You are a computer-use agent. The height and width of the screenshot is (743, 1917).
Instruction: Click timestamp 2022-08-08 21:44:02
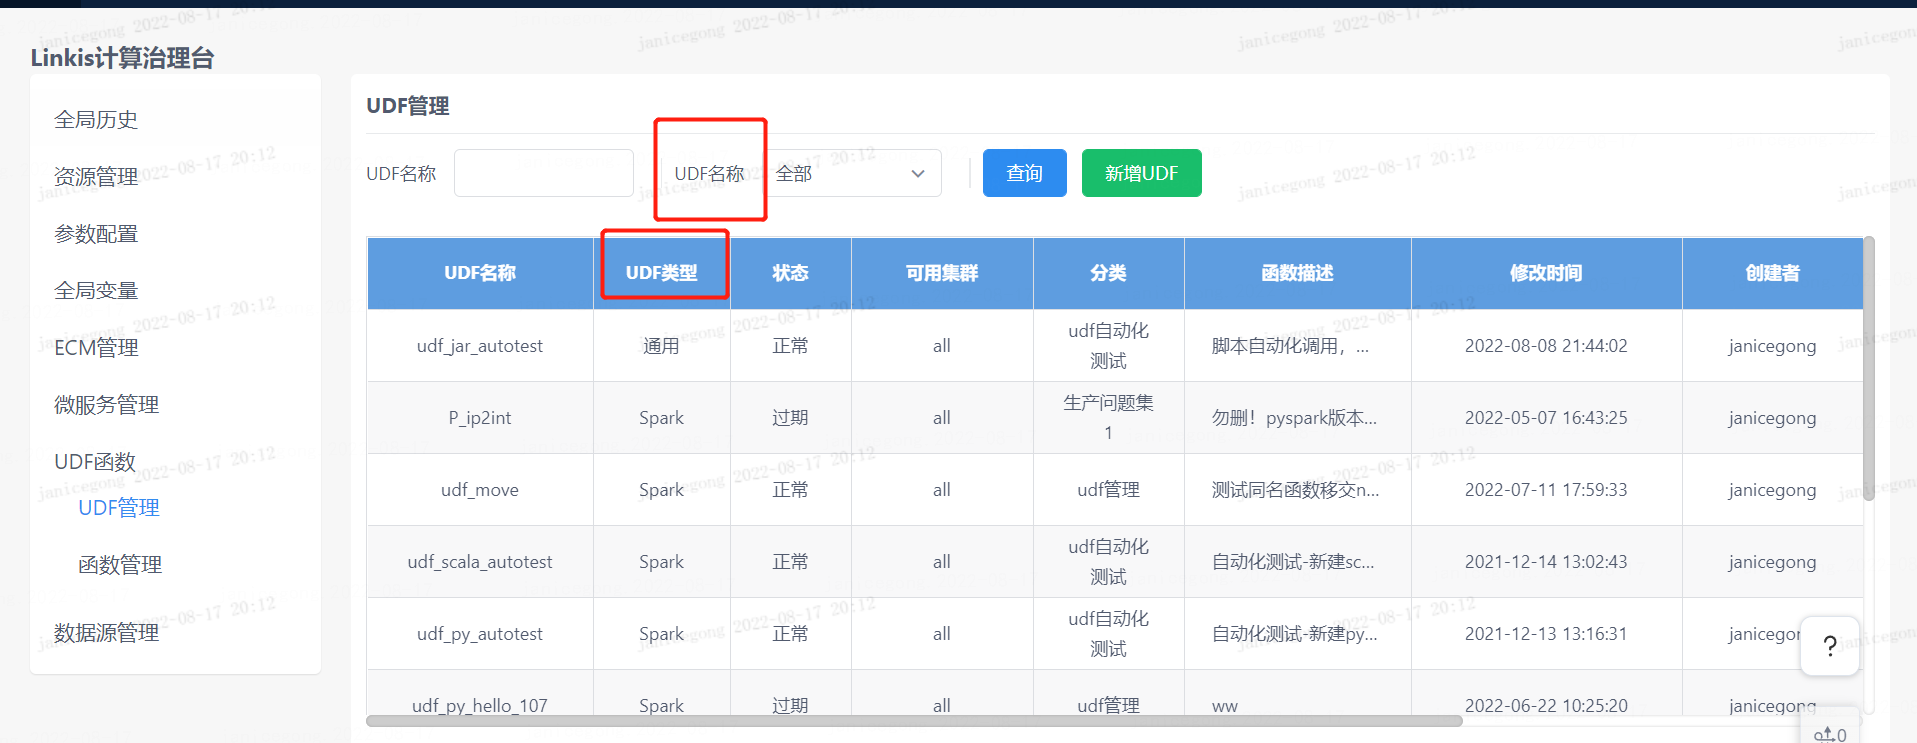pyautogui.click(x=1546, y=346)
